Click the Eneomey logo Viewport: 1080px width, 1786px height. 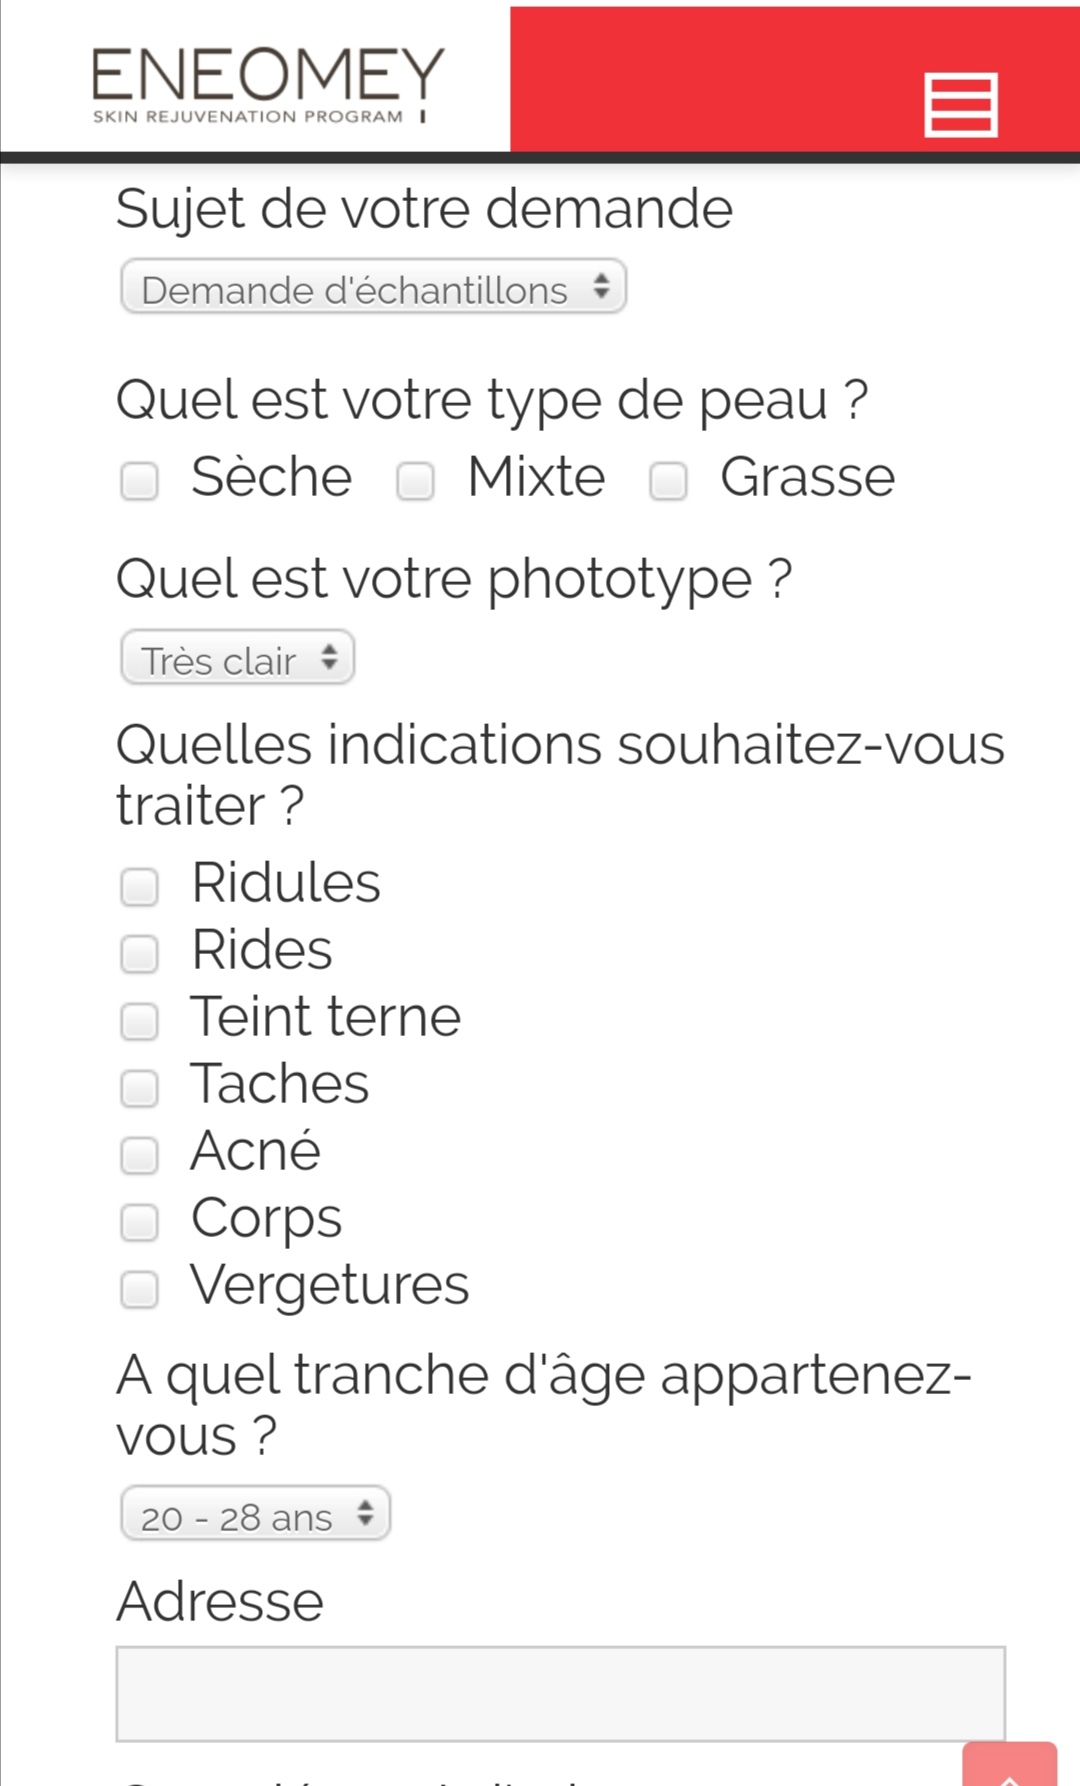[x=268, y=86]
